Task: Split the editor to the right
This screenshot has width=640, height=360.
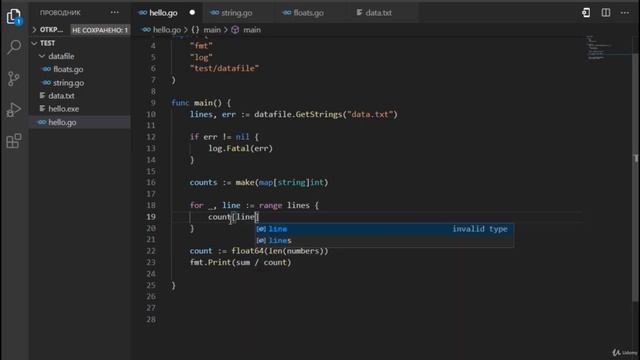Action: click(x=606, y=13)
